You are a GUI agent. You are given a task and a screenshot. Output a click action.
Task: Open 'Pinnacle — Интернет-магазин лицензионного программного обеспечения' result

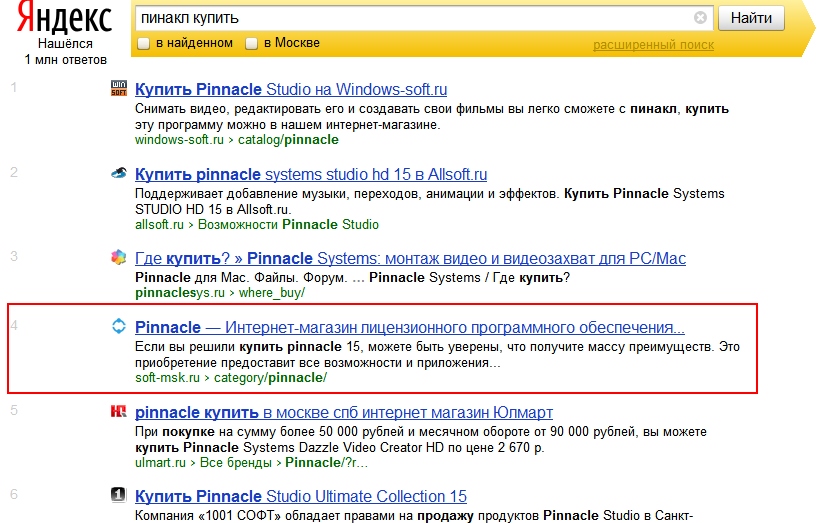(x=410, y=328)
